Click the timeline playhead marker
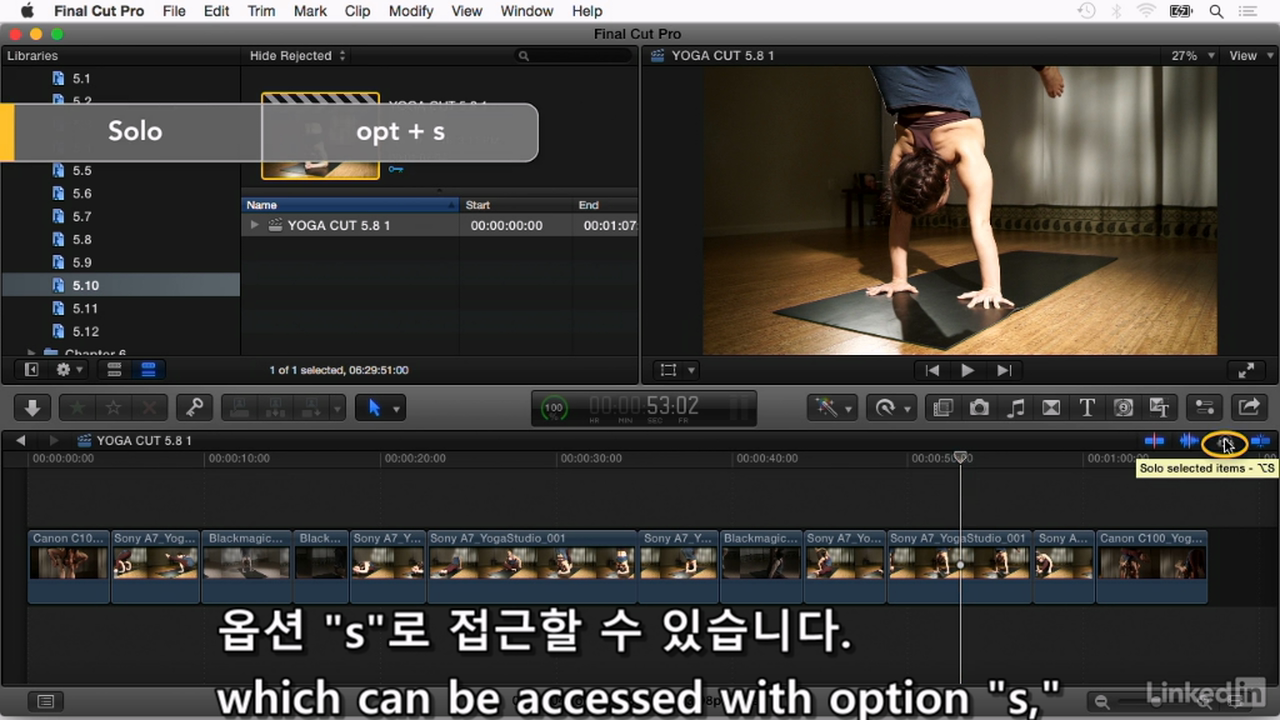This screenshot has width=1280, height=720. pyautogui.click(x=960, y=457)
